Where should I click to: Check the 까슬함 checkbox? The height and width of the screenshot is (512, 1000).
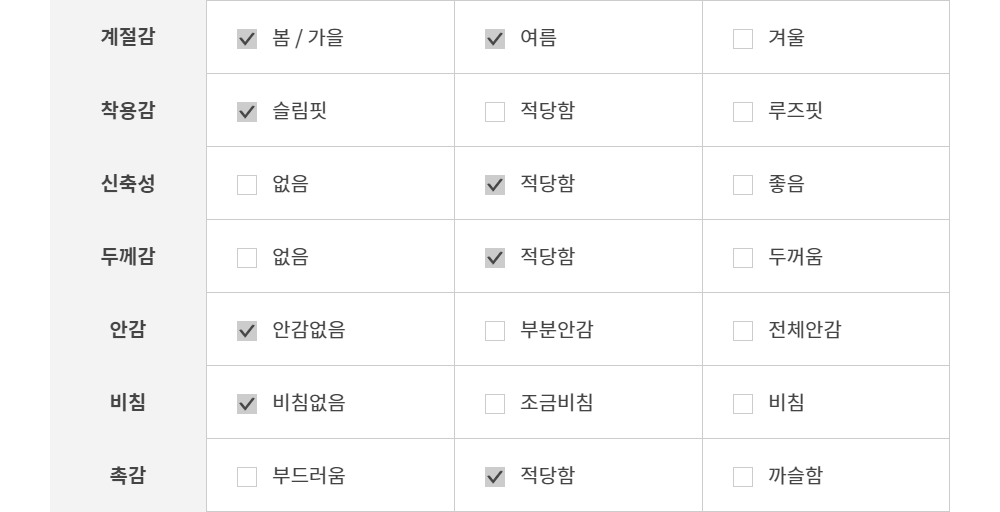743,477
